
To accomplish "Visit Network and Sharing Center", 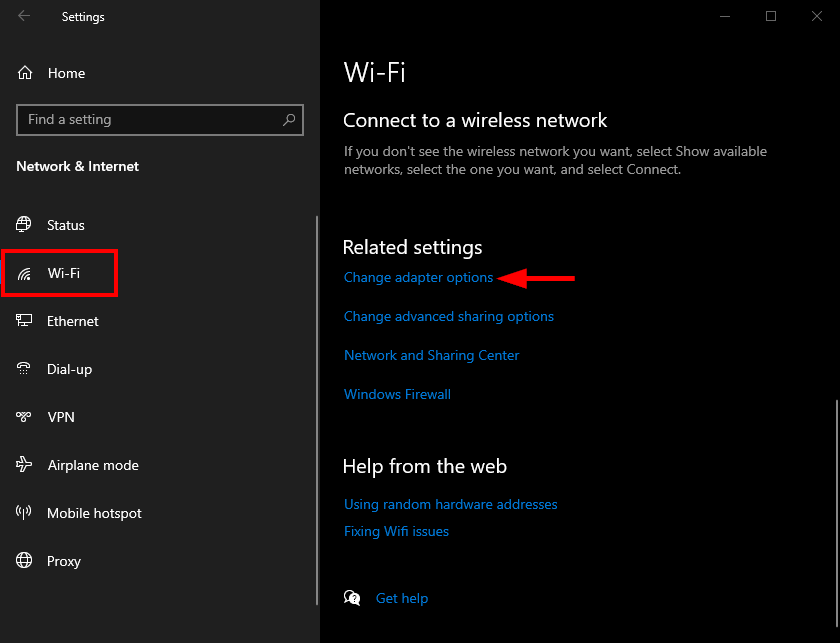I will (431, 355).
